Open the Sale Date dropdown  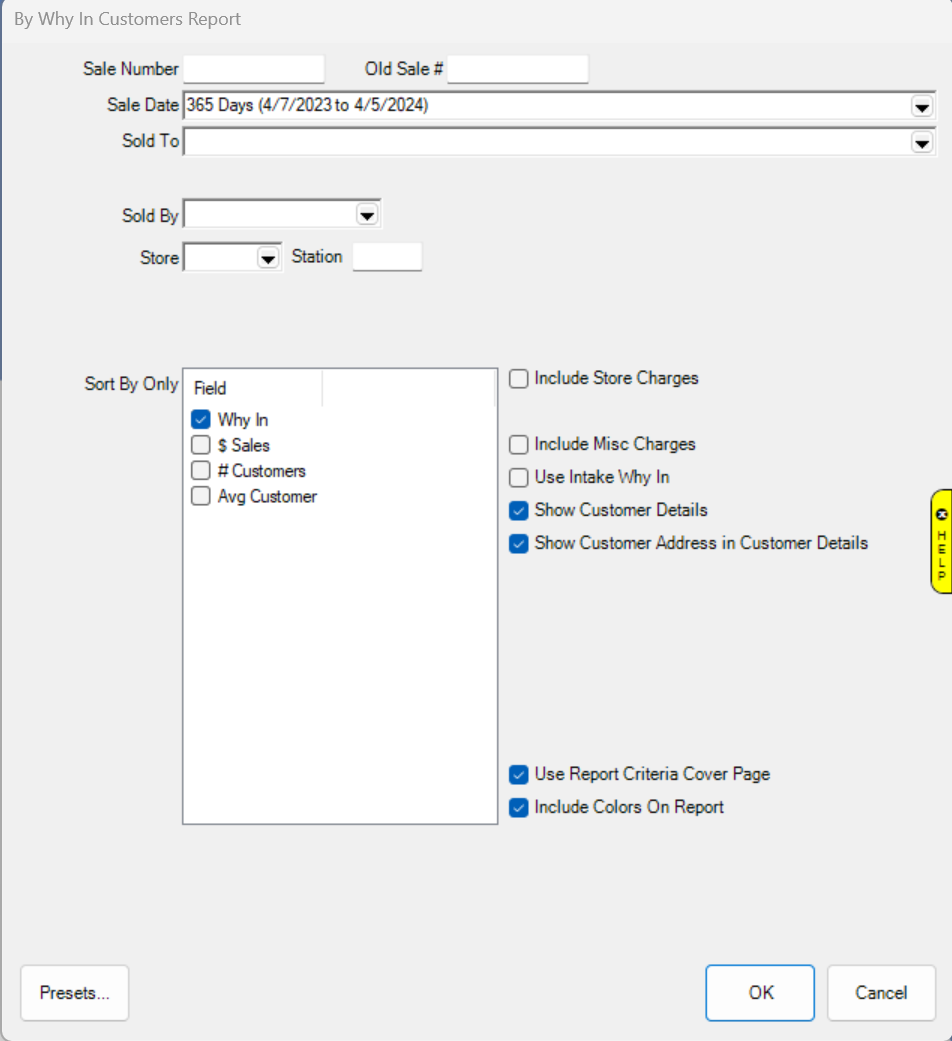(921, 106)
